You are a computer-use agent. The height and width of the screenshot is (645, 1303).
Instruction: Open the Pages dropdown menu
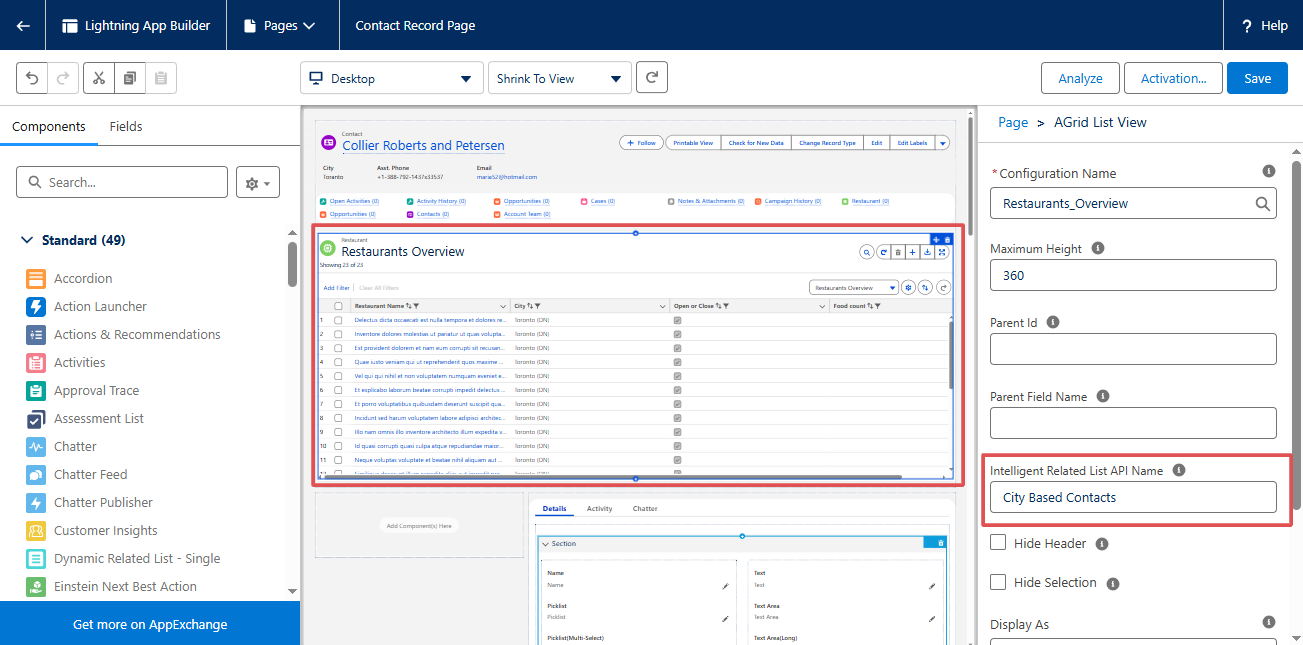[x=280, y=26]
